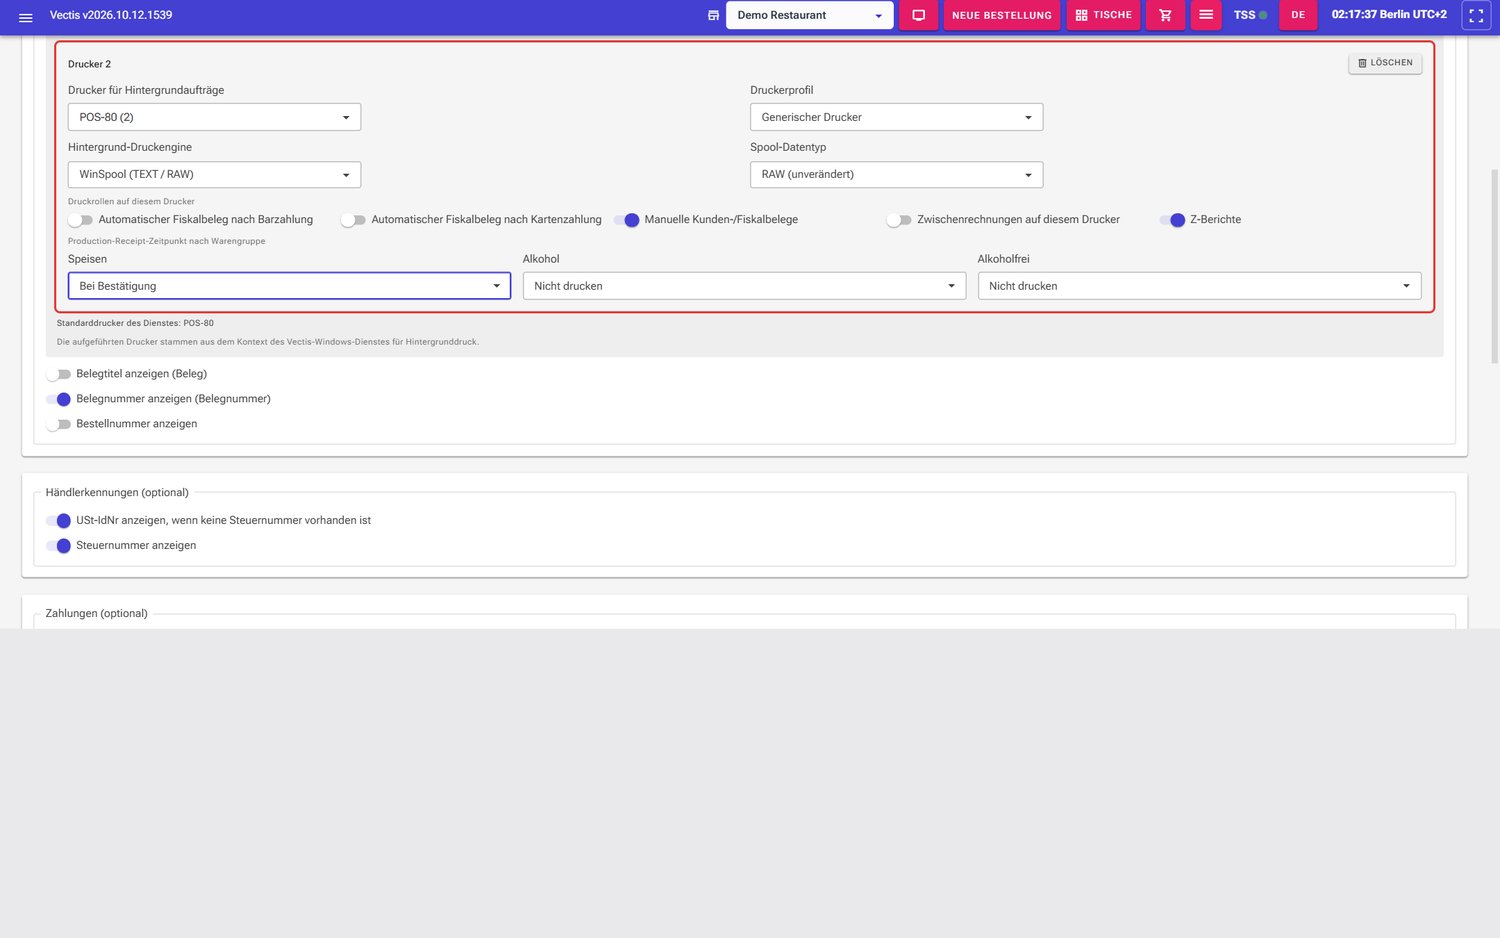Open the Speisen timing dropdown
Viewport: 1500px width, 938px height.
[289, 286]
